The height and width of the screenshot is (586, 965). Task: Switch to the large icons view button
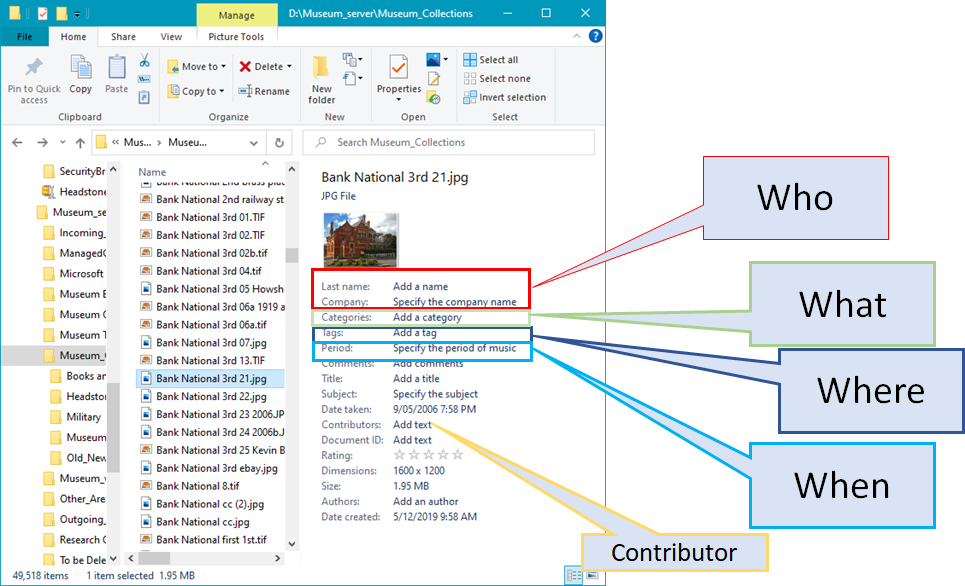coord(592,576)
